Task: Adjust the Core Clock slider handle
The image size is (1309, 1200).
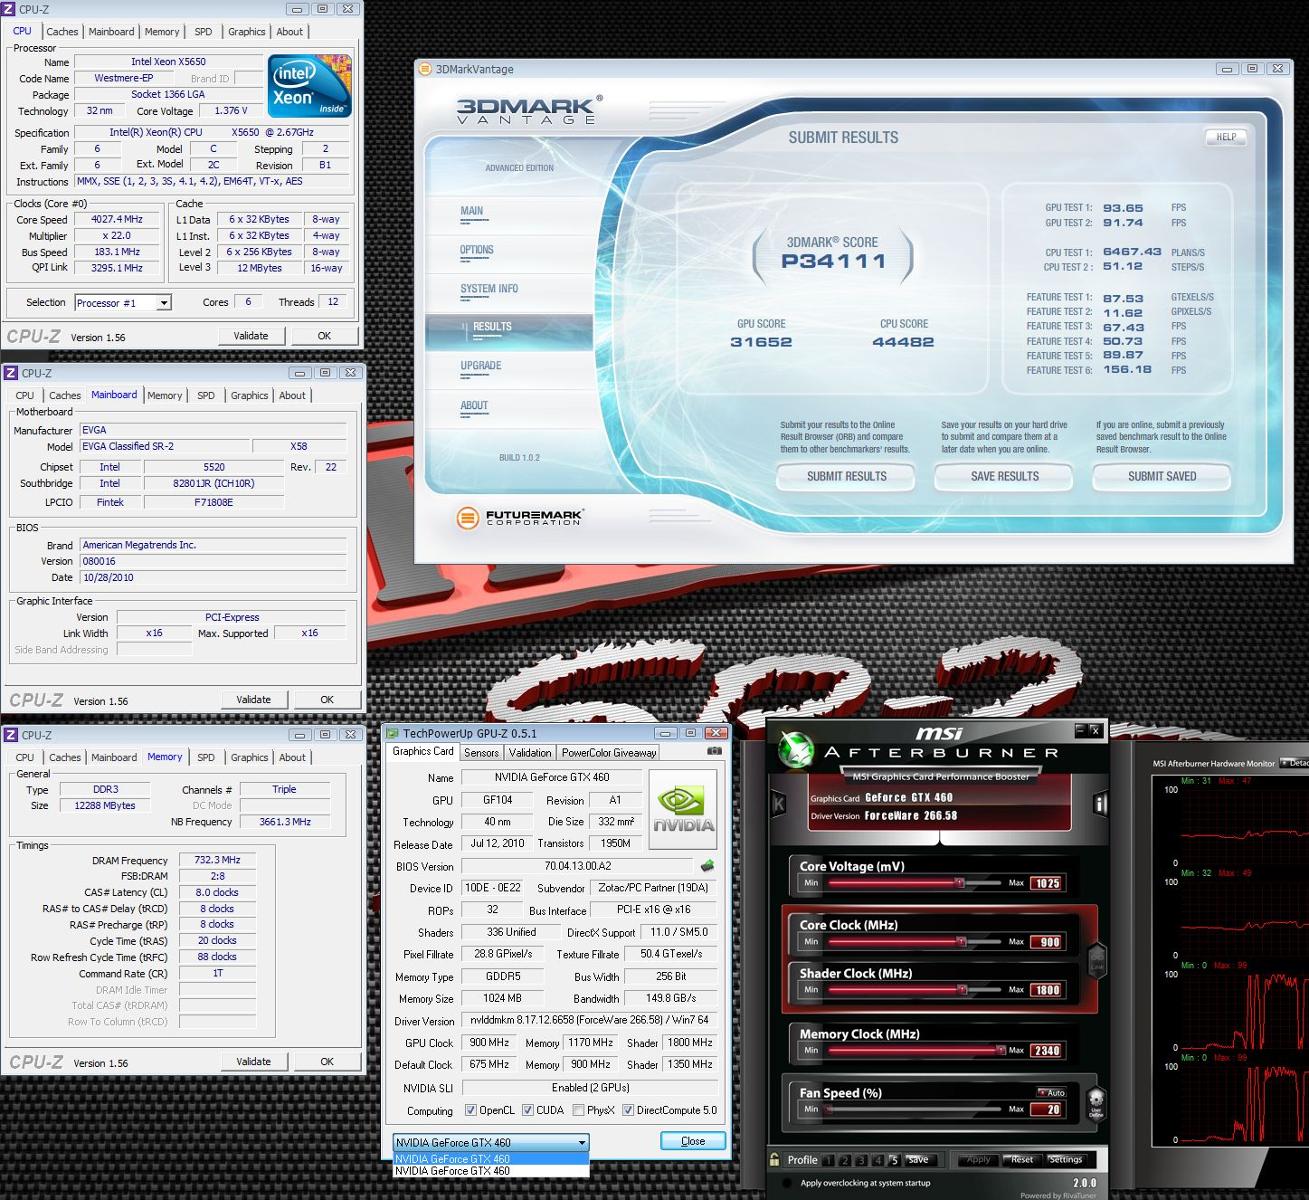Action: pos(961,942)
